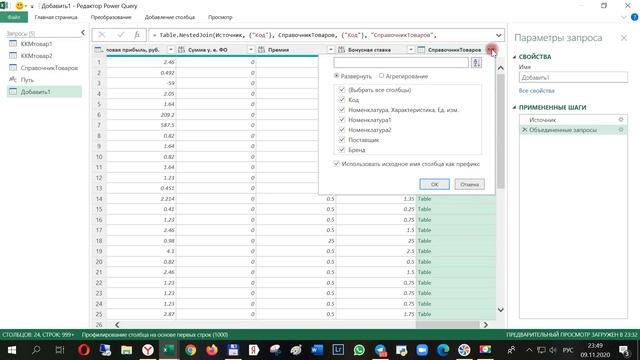Uncheck the Поставщик checkbox
Viewport: 640px width, 360px height.
[342, 140]
